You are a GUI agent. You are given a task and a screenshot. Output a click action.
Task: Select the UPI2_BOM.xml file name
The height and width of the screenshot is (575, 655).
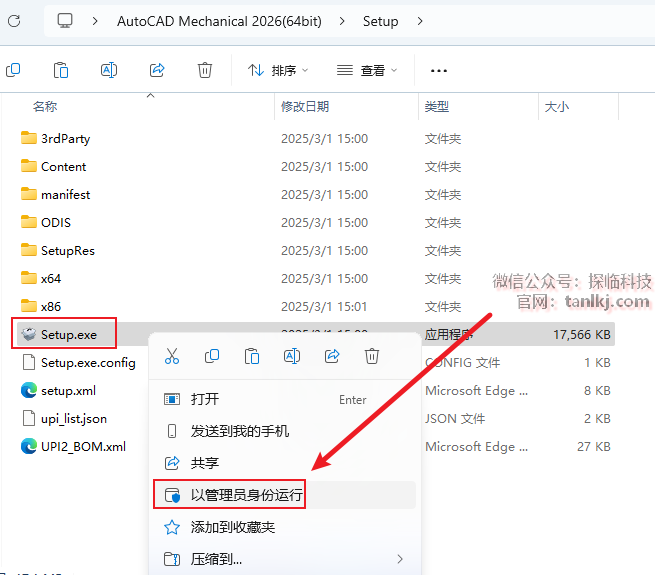pos(84,446)
